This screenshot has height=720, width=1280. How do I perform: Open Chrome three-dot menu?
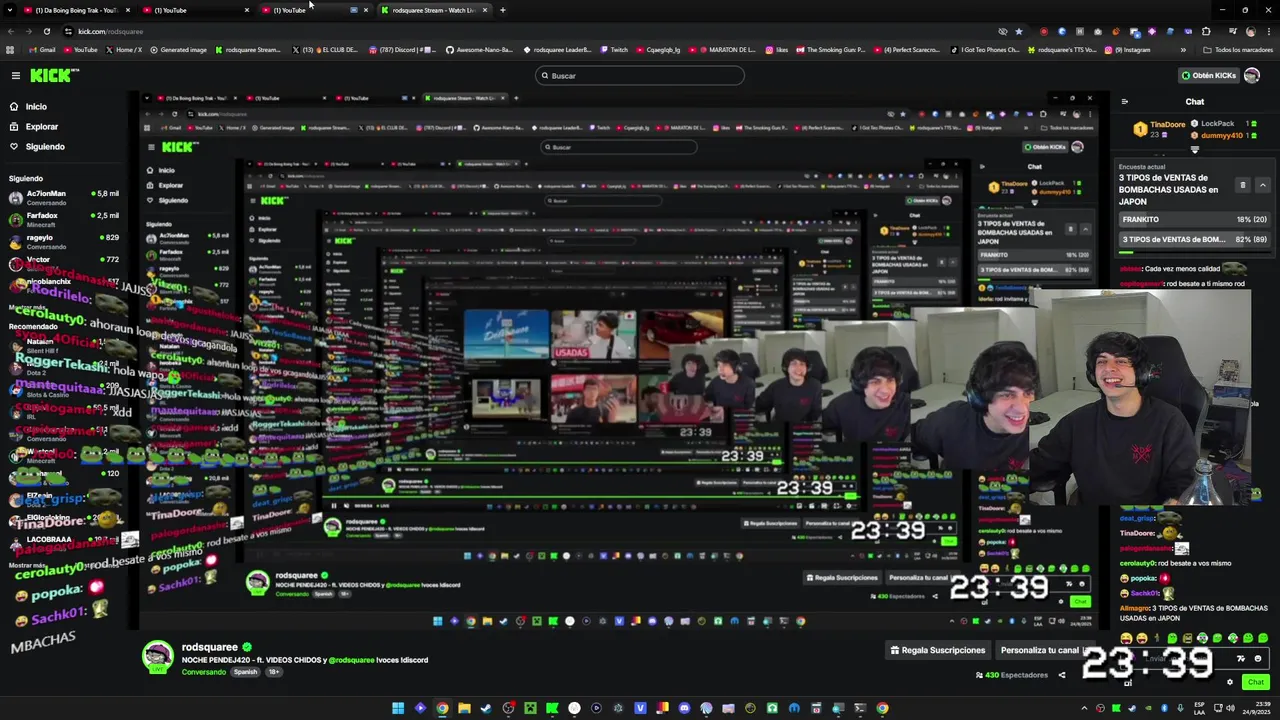1269,31
